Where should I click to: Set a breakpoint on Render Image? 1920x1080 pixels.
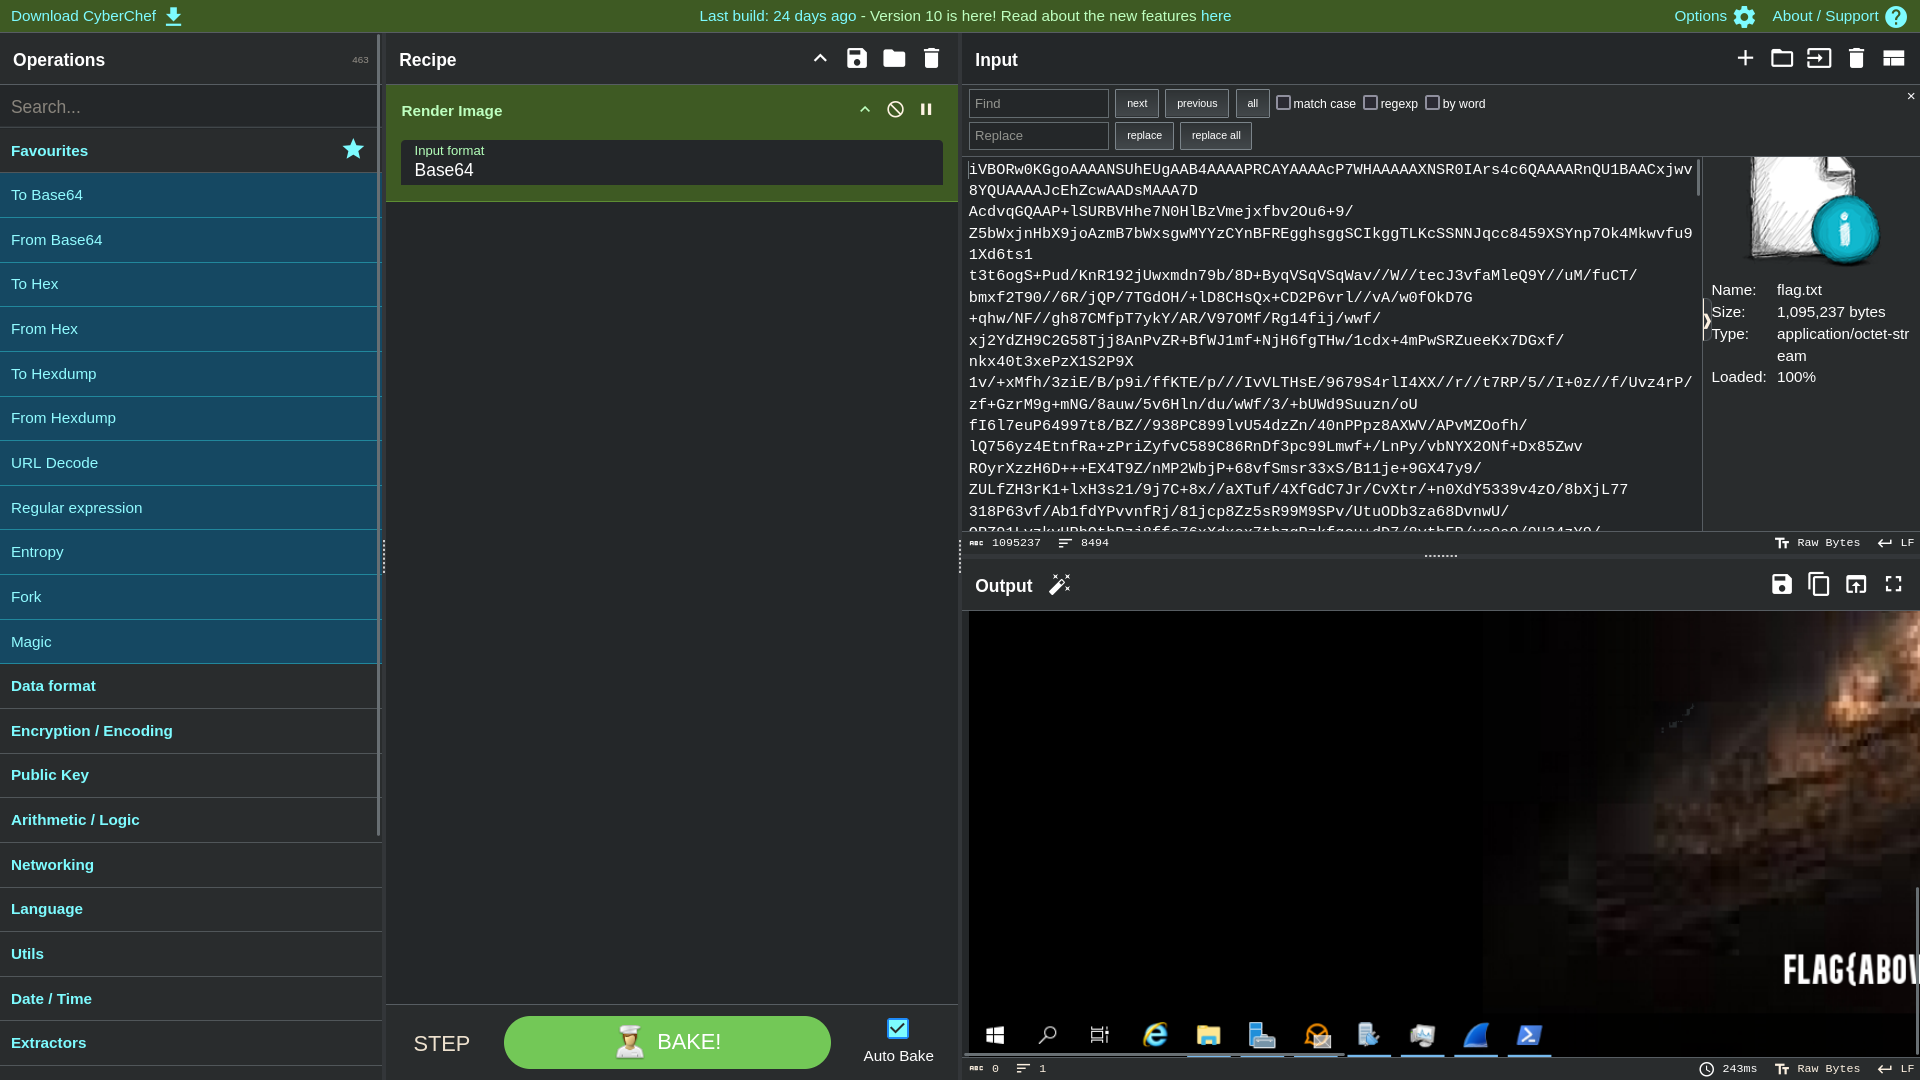point(926,110)
